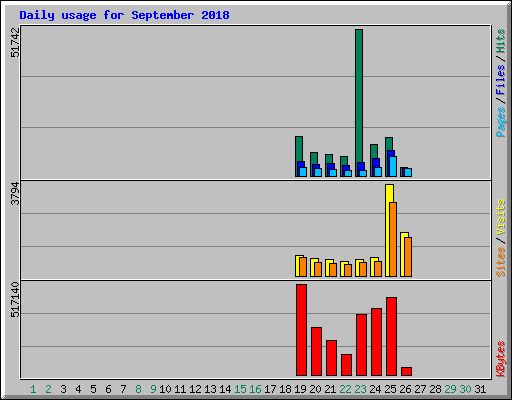This screenshot has height=400, width=512.
Task: Click the 3794 axis value label
Action: [15, 193]
